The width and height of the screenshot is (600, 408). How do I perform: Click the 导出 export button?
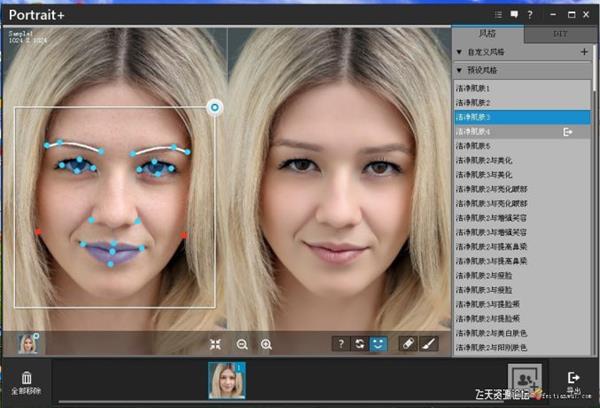coord(574,381)
